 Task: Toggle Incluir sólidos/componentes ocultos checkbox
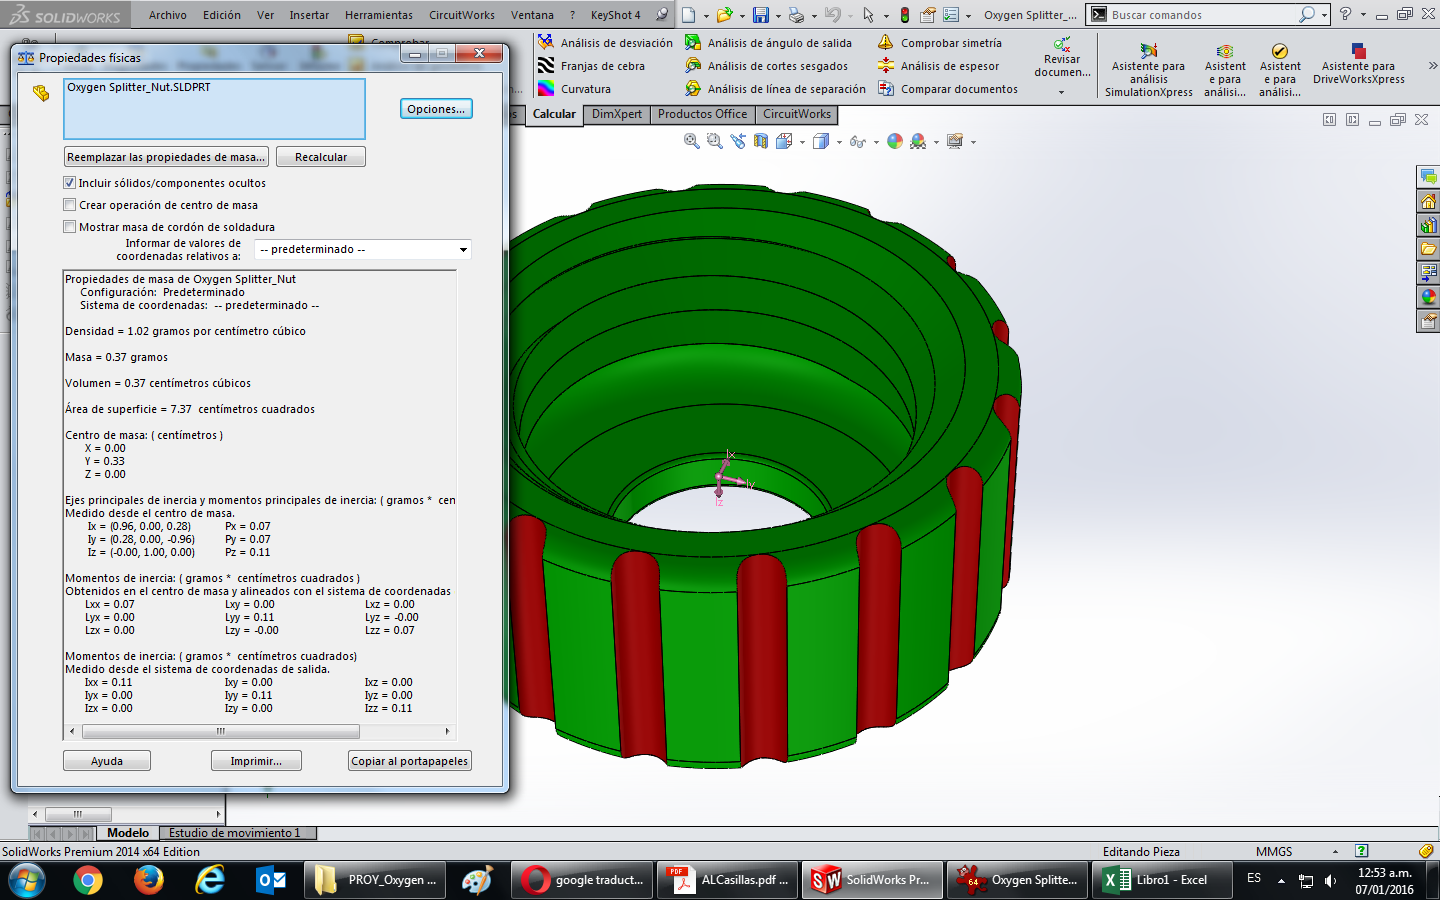[70, 183]
